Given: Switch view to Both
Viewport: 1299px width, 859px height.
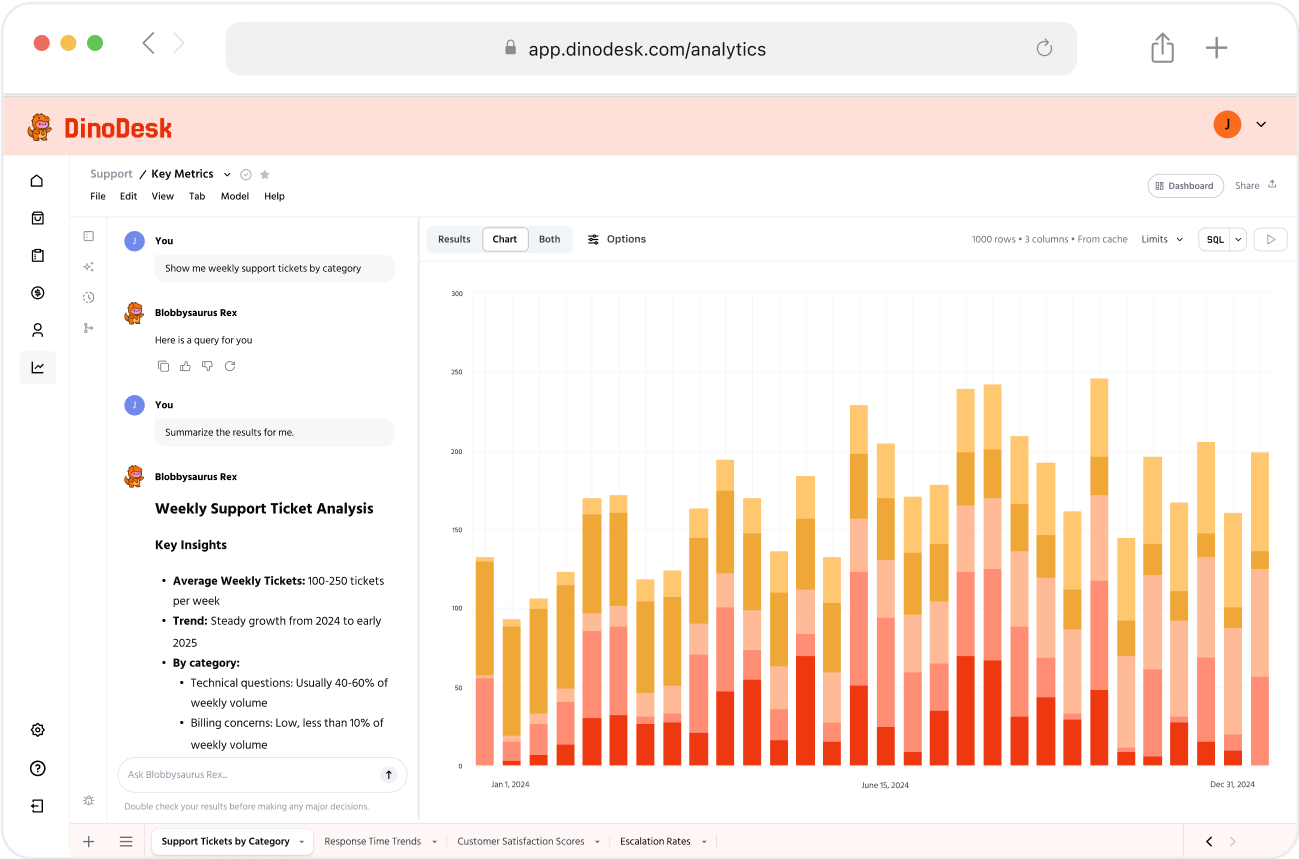Looking at the screenshot, I should (x=549, y=239).
